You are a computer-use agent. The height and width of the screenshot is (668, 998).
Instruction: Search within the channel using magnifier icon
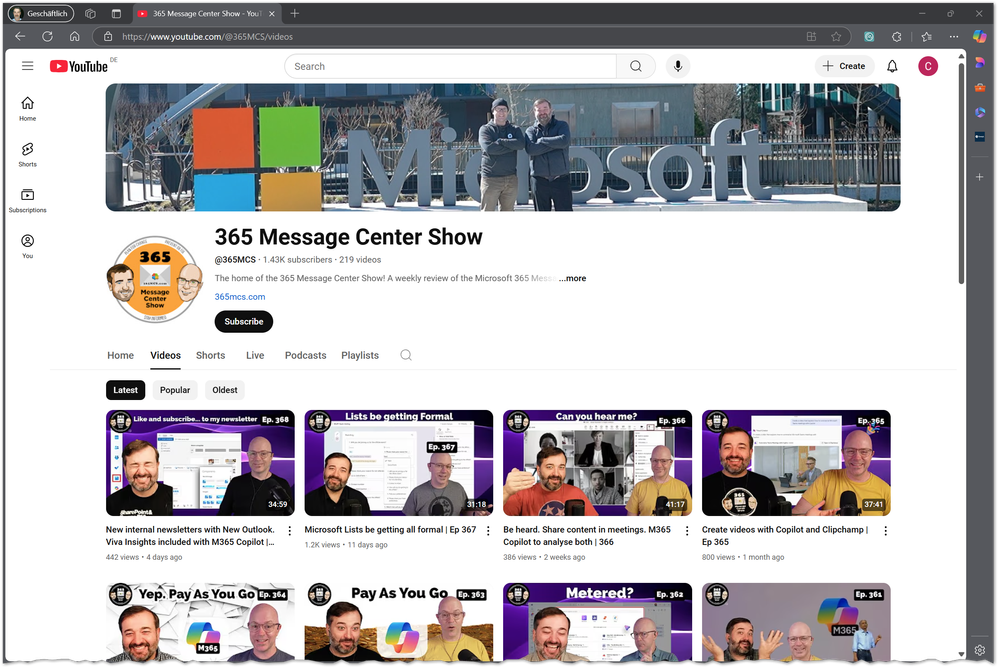pyautogui.click(x=406, y=355)
